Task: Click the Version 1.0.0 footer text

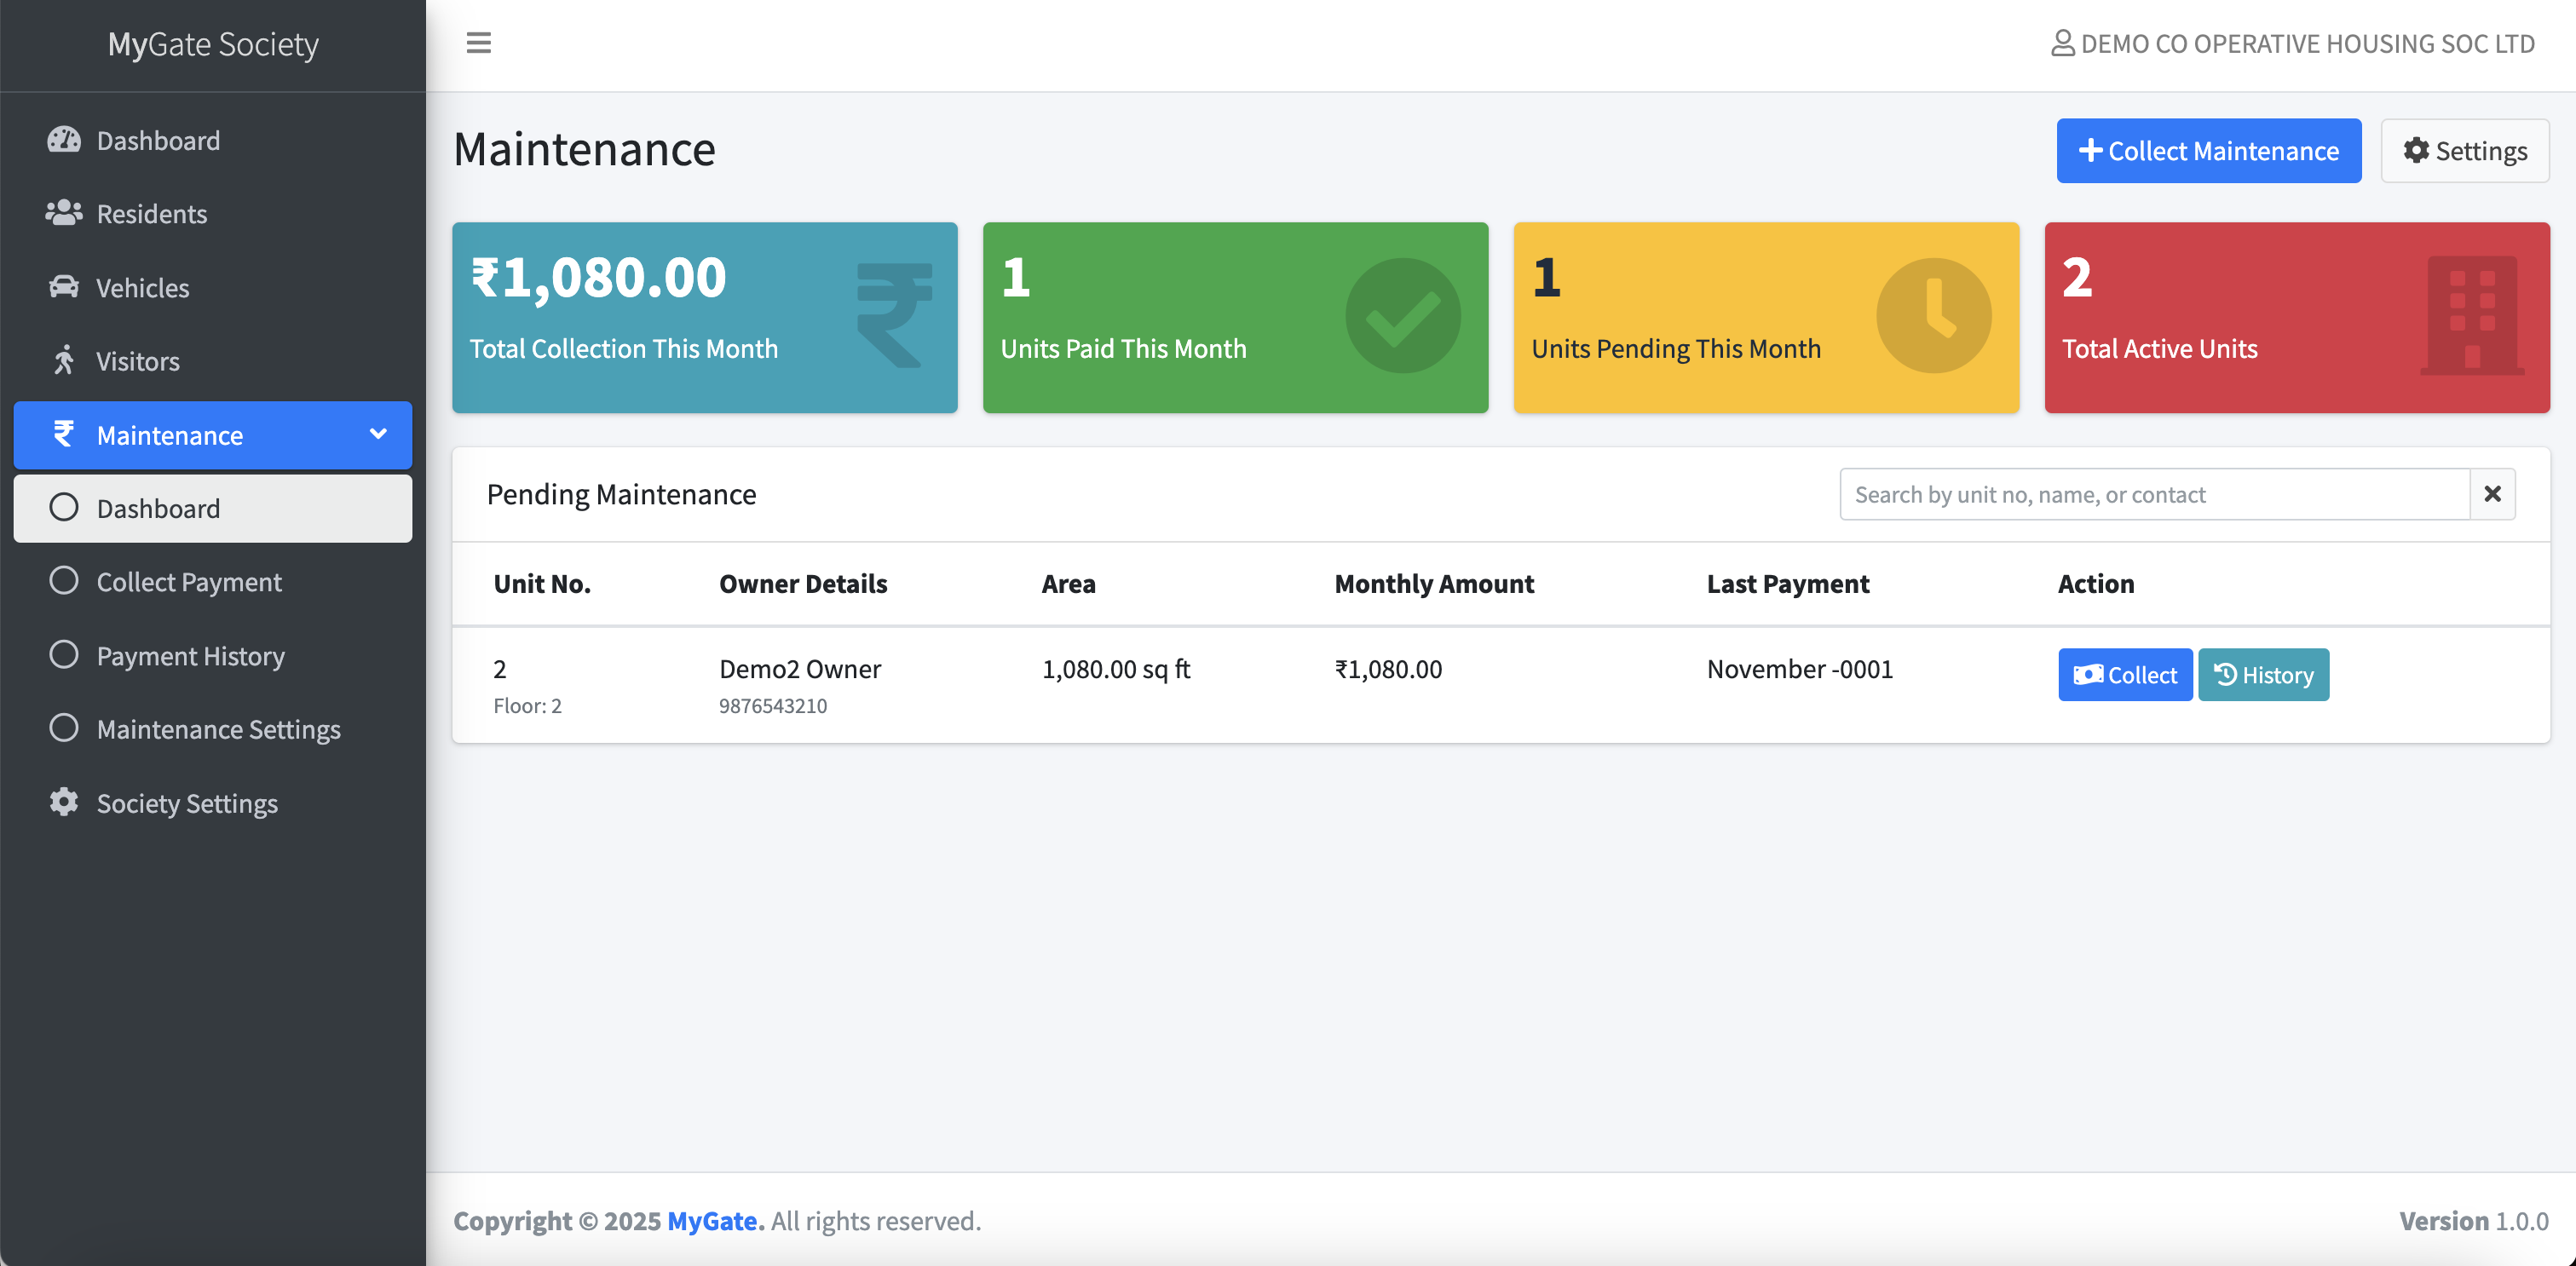Action: (x=2474, y=1220)
